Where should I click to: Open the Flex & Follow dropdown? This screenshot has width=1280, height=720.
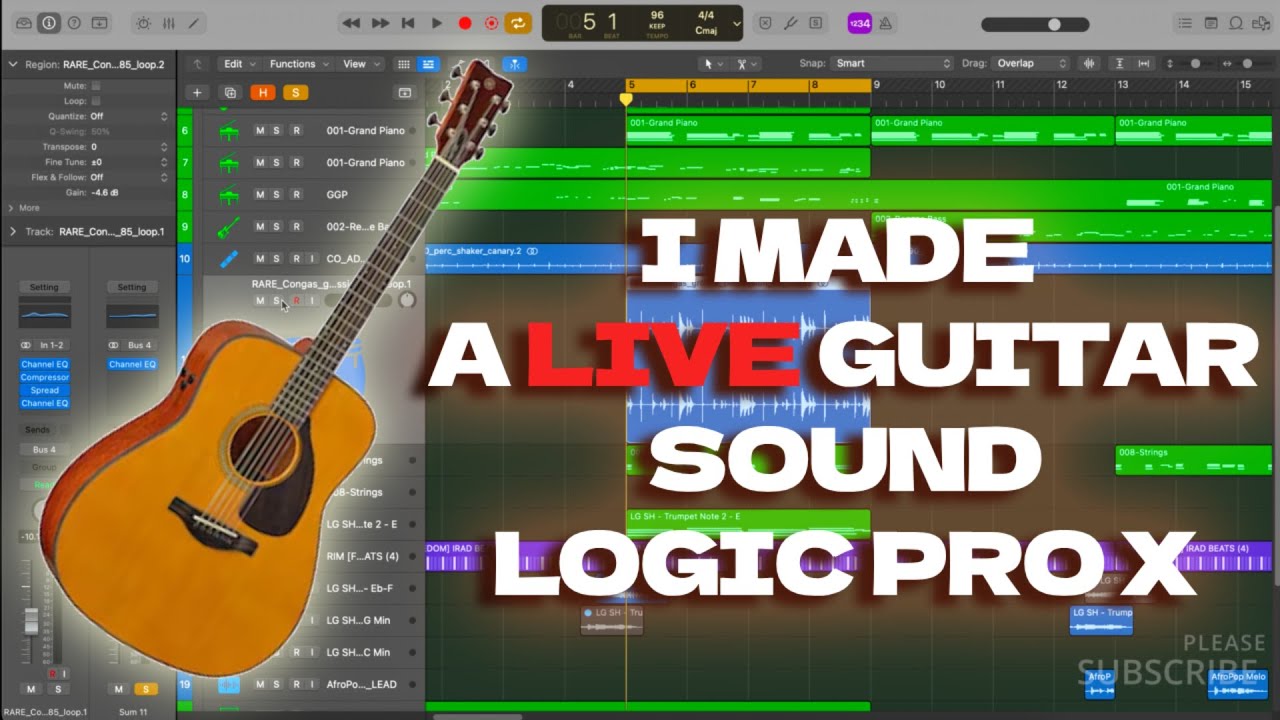[x=129, y=177]
